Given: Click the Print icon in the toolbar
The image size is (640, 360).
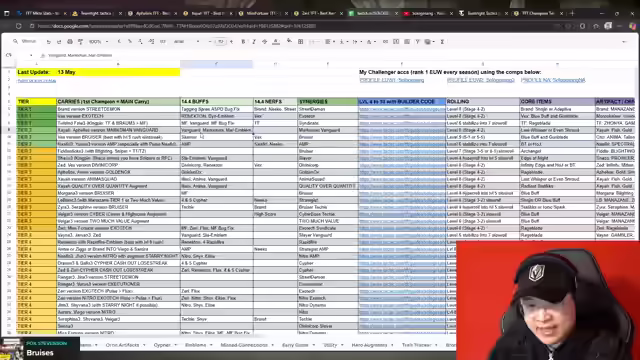Looking at the screenshot, I should (x=70, y=42).
